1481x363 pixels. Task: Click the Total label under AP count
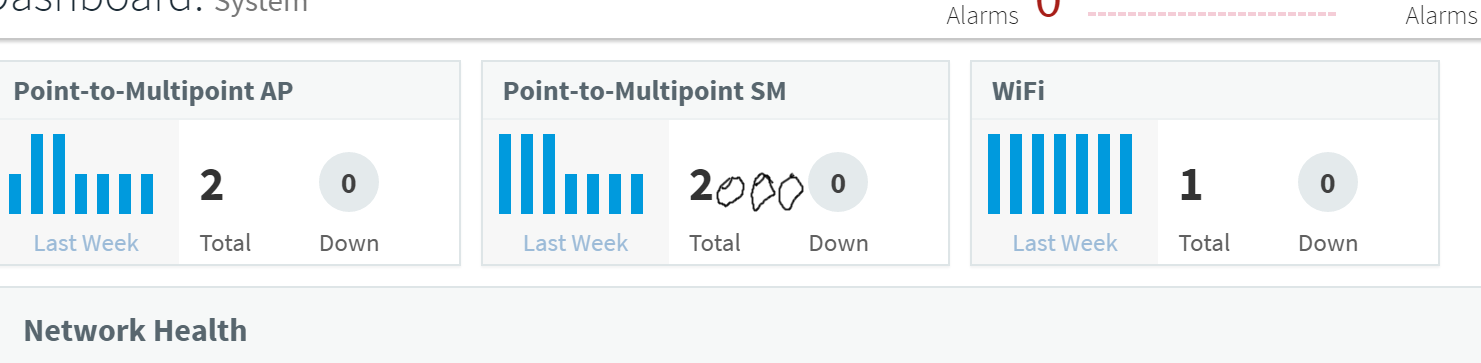pyautogui.click(x=225, y=243)
